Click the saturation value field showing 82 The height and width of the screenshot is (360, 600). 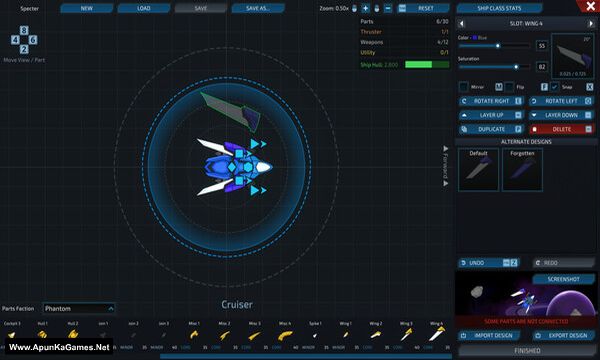pyautogui.click(x=541, y=67)
